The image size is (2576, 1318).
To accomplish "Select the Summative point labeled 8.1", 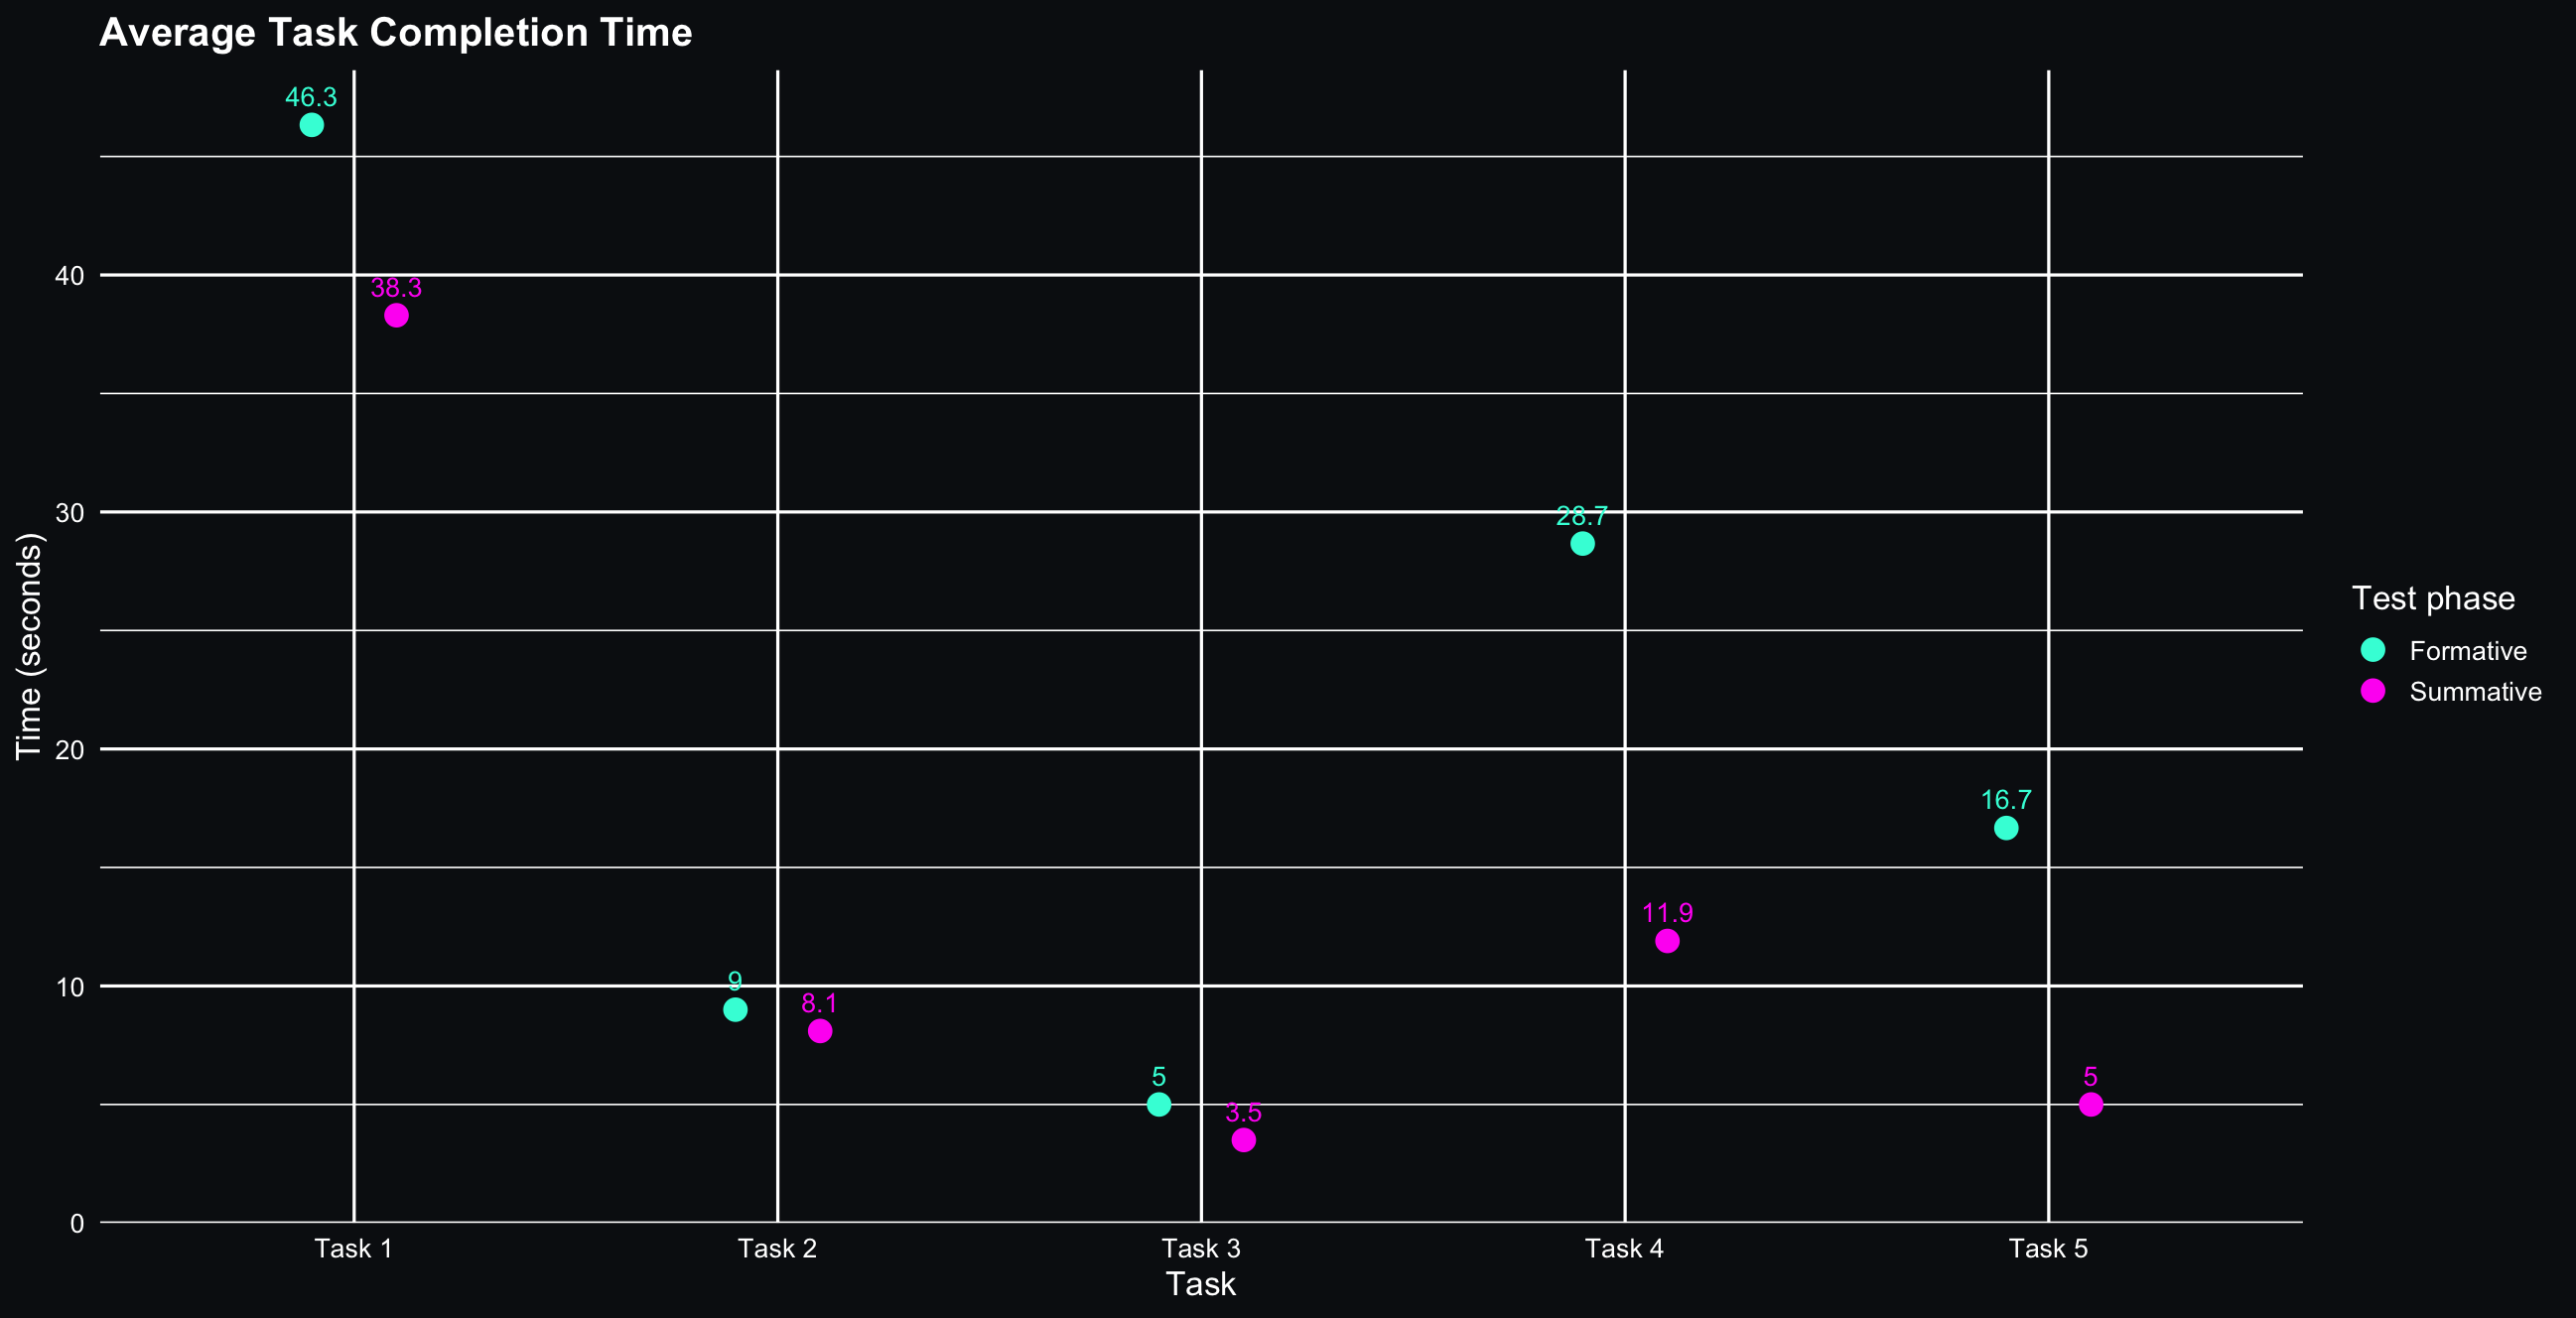I will point(819,1031).
